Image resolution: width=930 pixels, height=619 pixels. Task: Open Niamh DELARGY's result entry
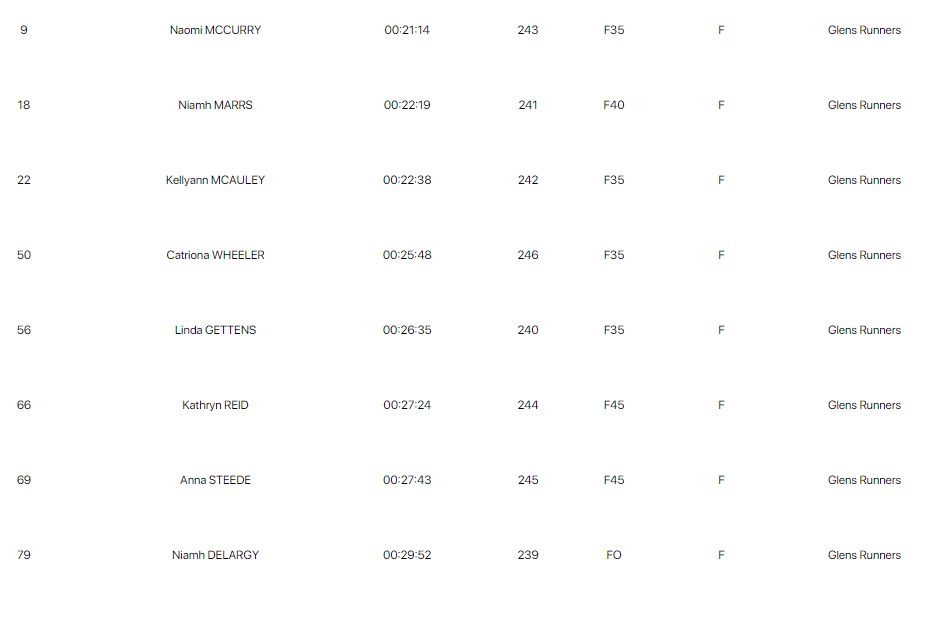point(215,555)
